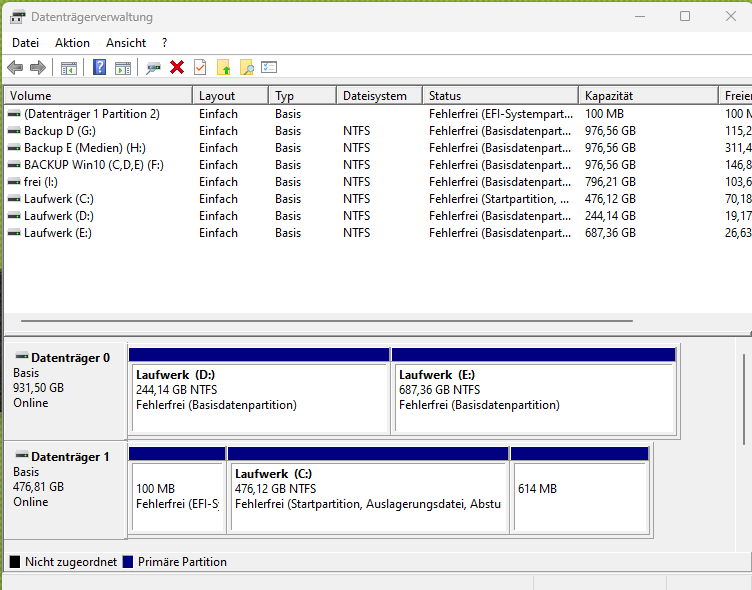Screen dimensions: 752x590
Task: Click the forward arrow toolbar icon
Action: (x=38, y=67)
